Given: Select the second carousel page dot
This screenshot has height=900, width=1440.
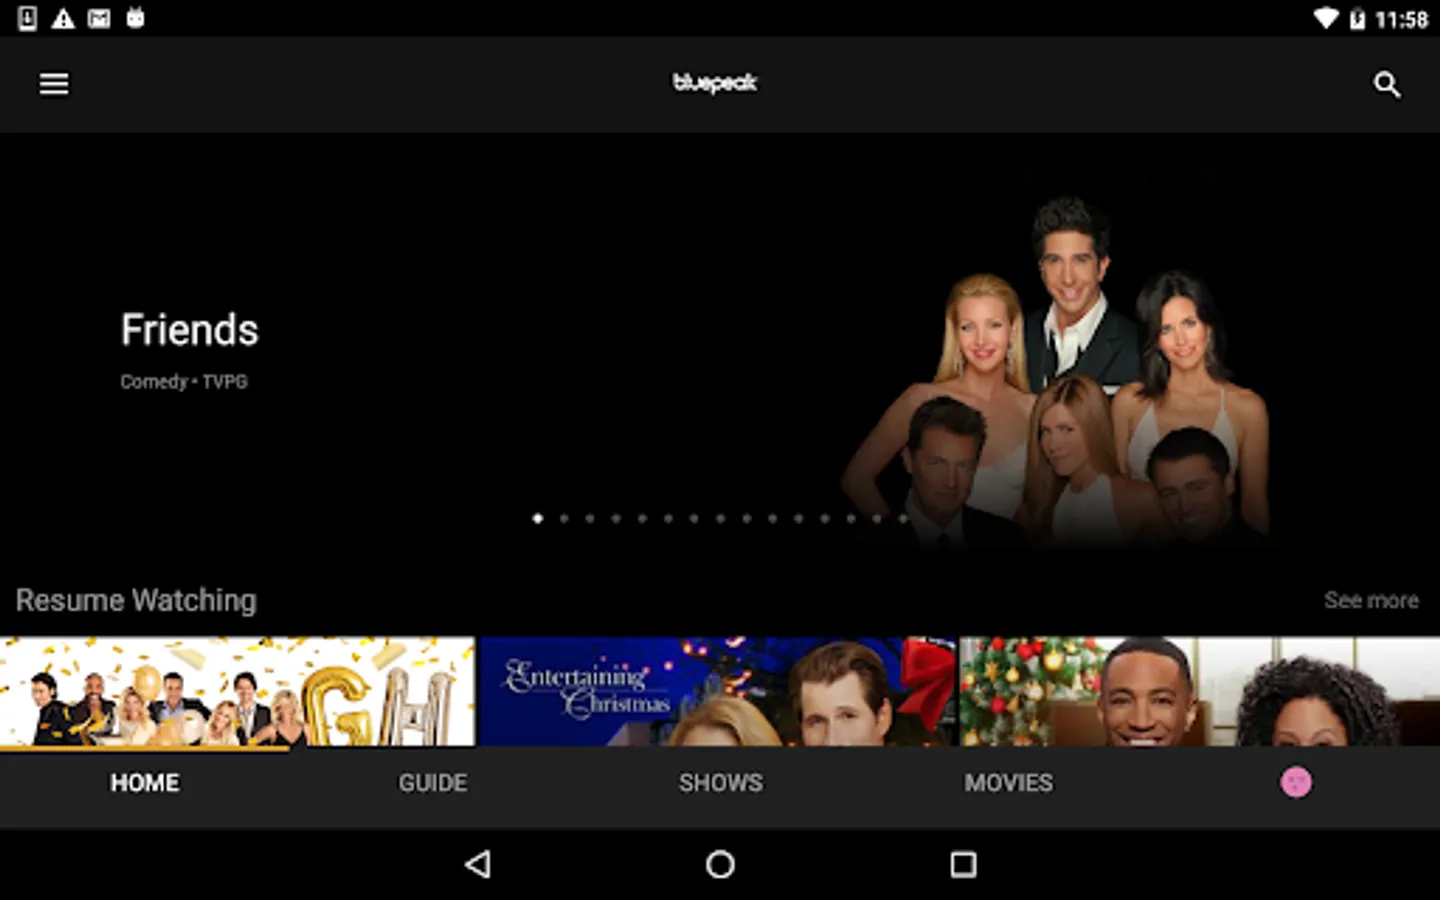Looking at the screenshot, I should 564,518.
